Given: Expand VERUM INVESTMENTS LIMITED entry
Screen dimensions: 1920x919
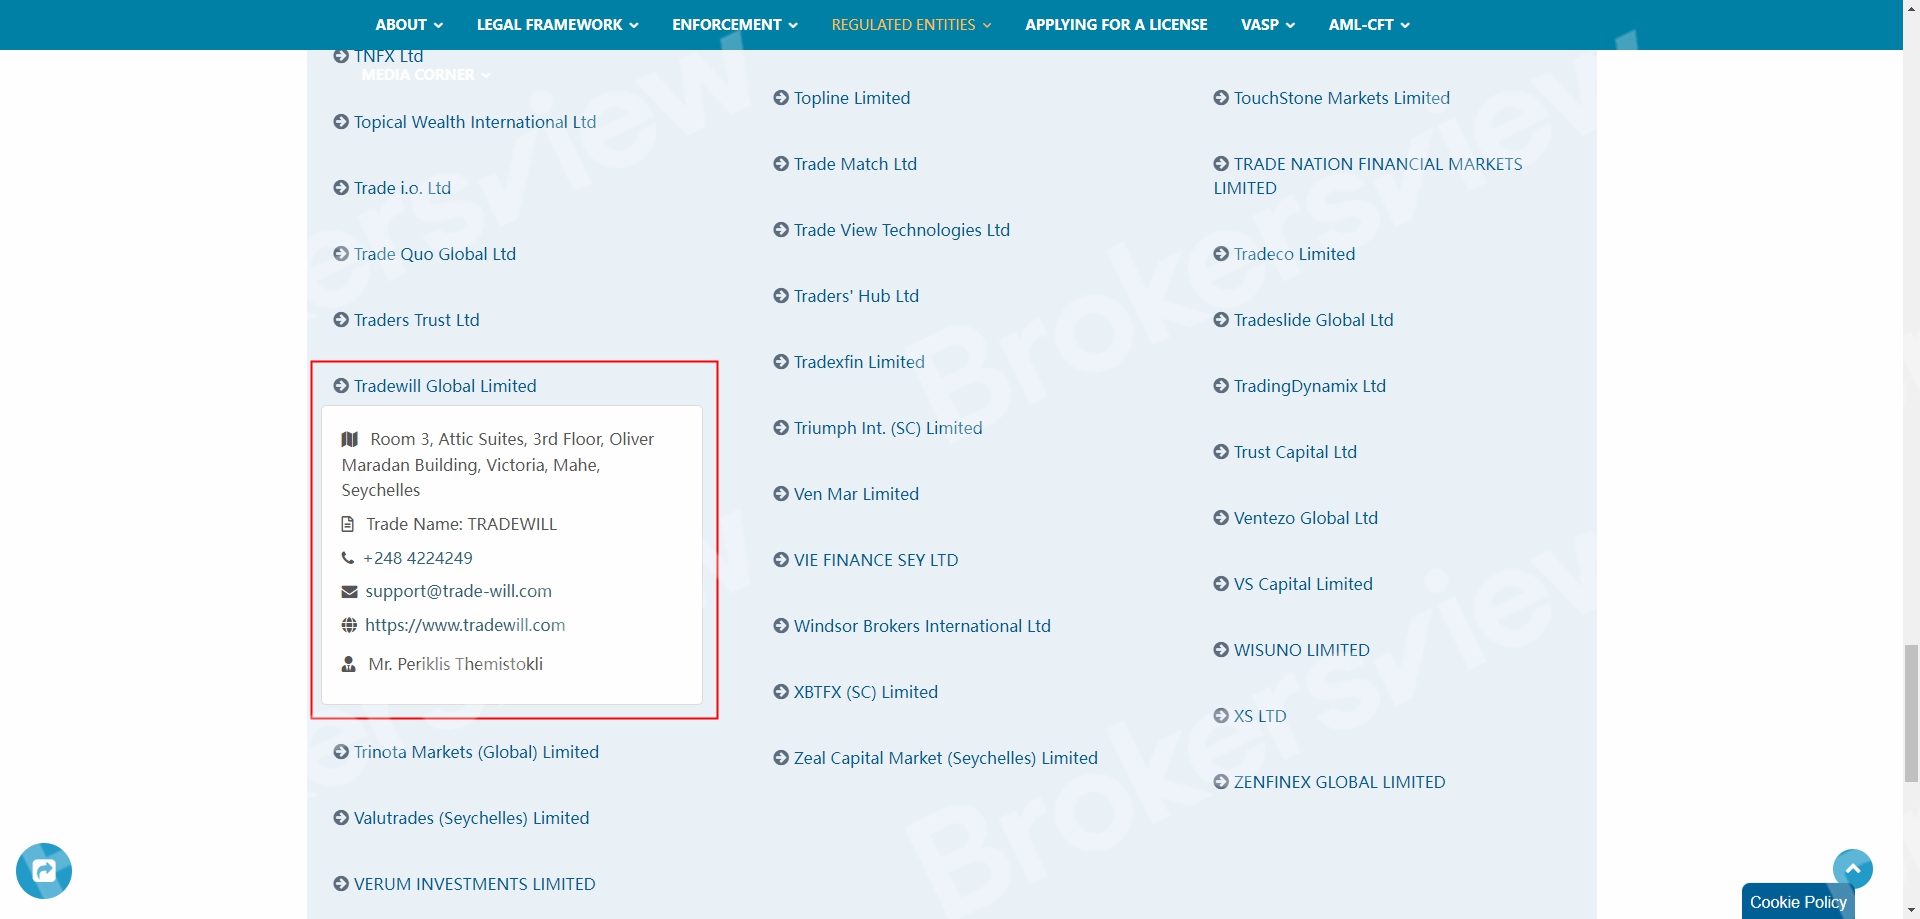Looking at the screenshot, I should (x=464, y=884).
